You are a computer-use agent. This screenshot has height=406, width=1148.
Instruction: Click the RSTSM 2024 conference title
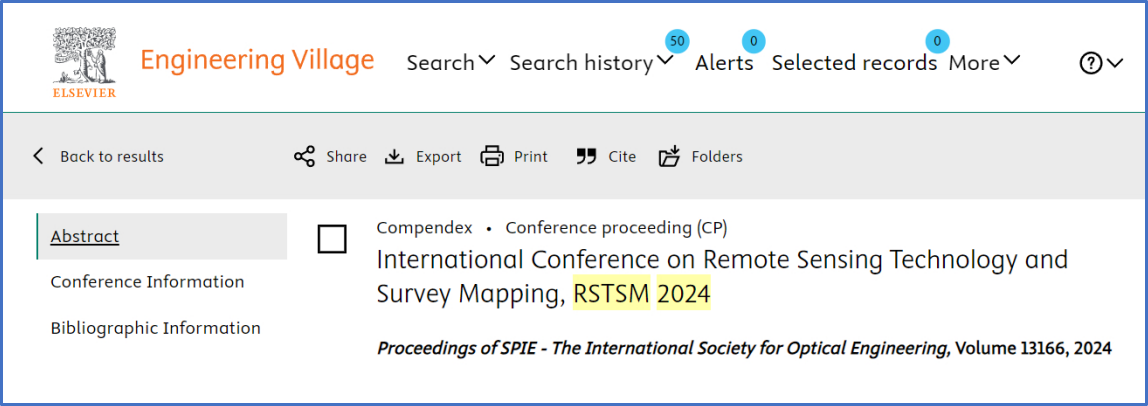point(722,277)
